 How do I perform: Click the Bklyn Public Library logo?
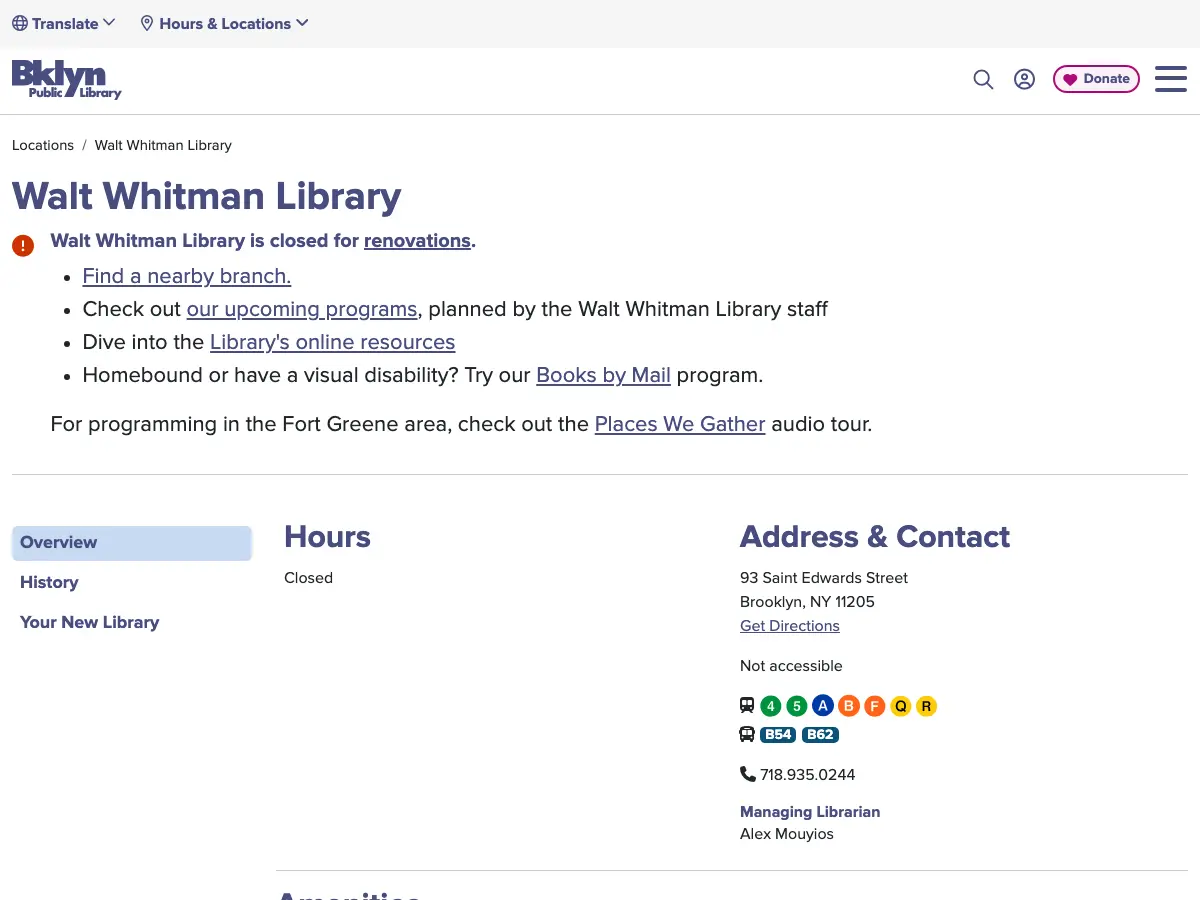[66, 80]
